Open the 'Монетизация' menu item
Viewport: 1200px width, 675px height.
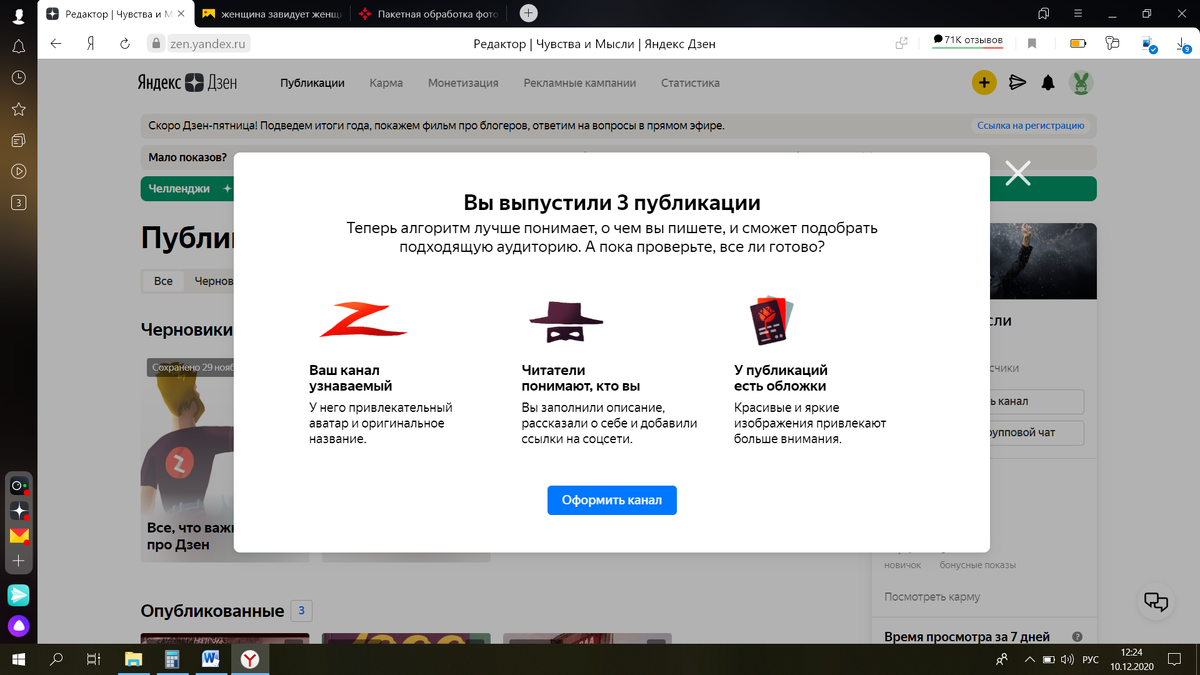point(463,83)
